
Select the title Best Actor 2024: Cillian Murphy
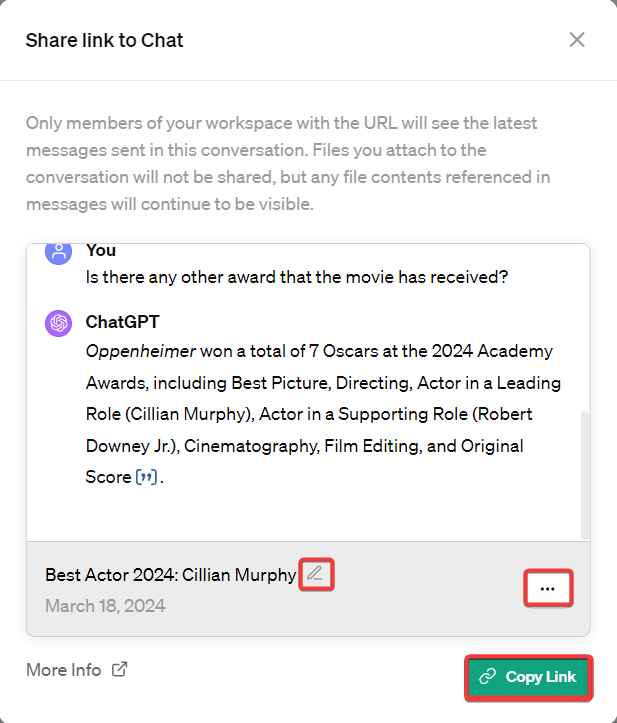pos(170,575)
